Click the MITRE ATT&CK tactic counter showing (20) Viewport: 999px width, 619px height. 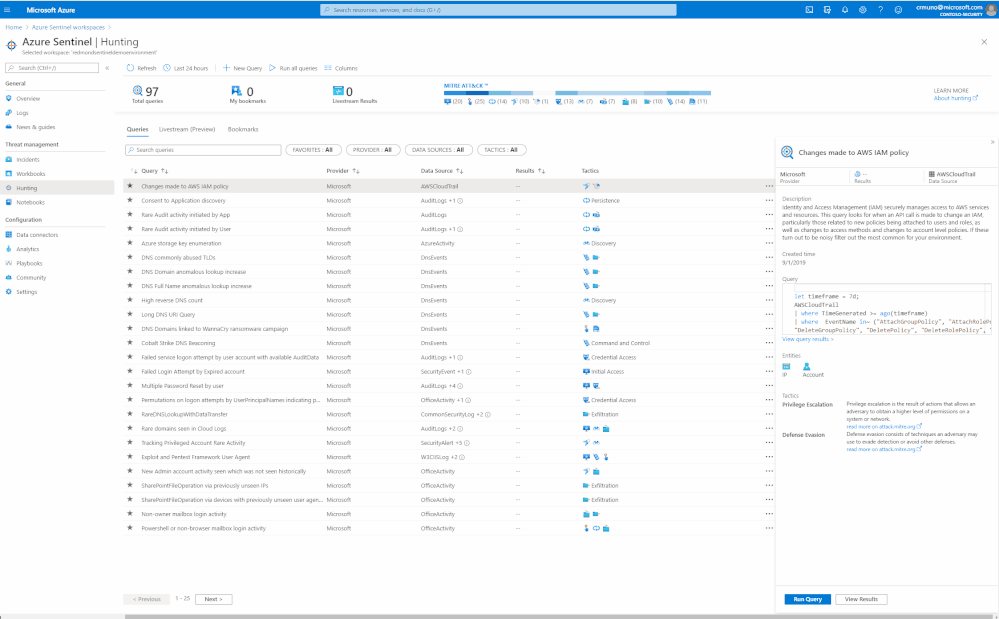coord(453,101)
